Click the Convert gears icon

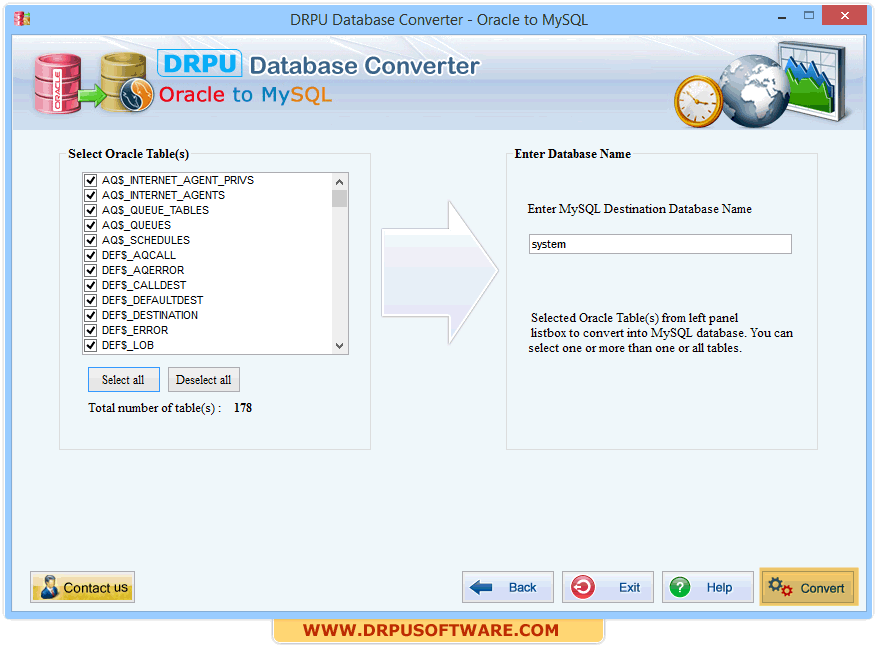[x=781, y=587]
